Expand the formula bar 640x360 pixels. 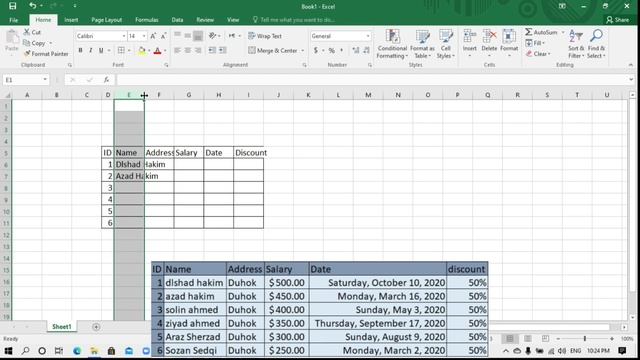pos(631,80)
